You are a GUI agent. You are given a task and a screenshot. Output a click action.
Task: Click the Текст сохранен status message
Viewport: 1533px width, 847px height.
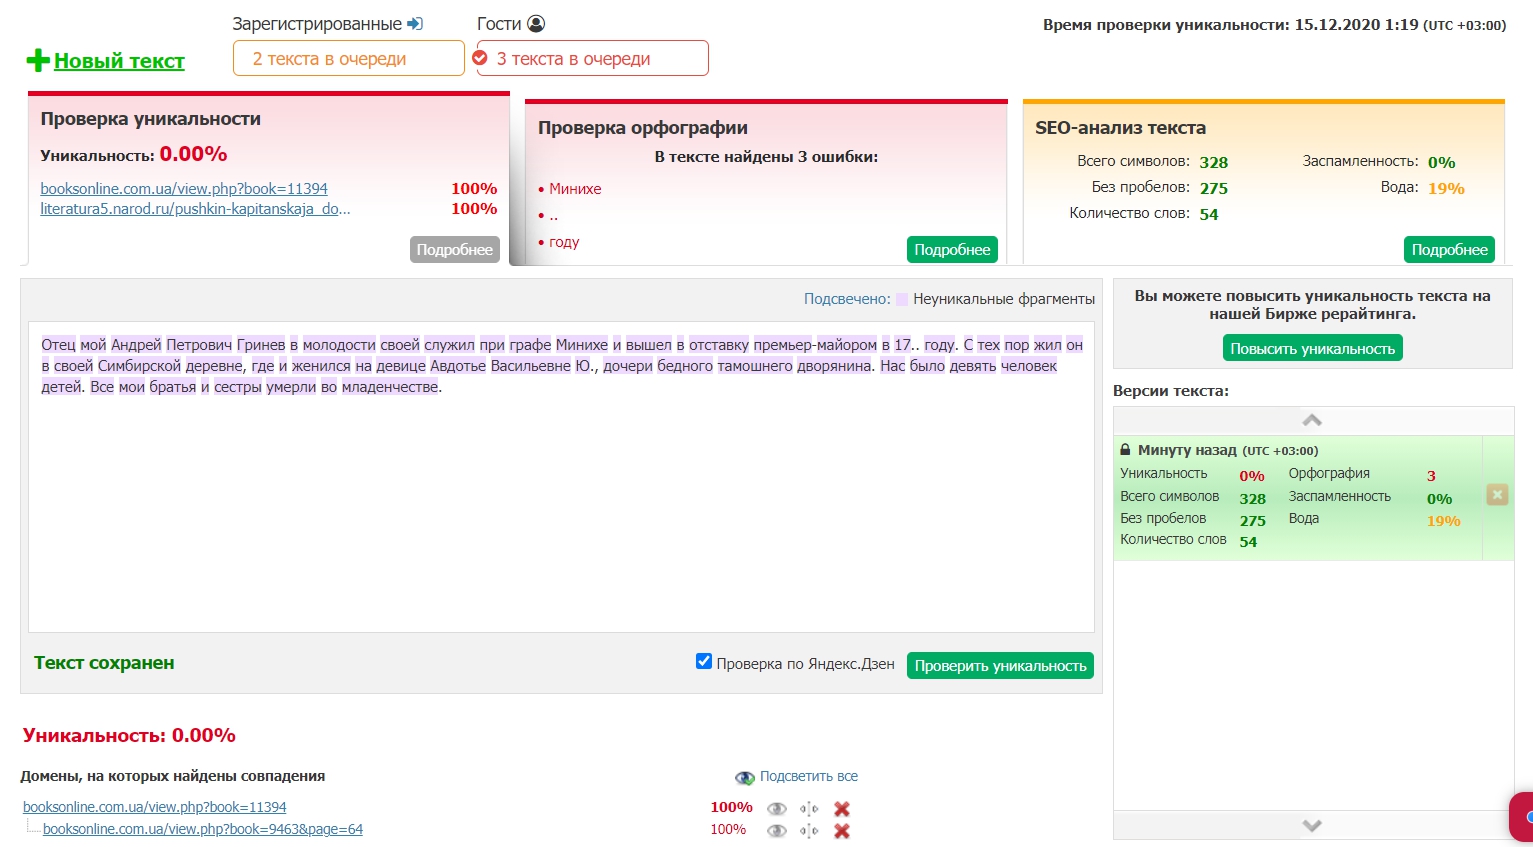(104, 663)
